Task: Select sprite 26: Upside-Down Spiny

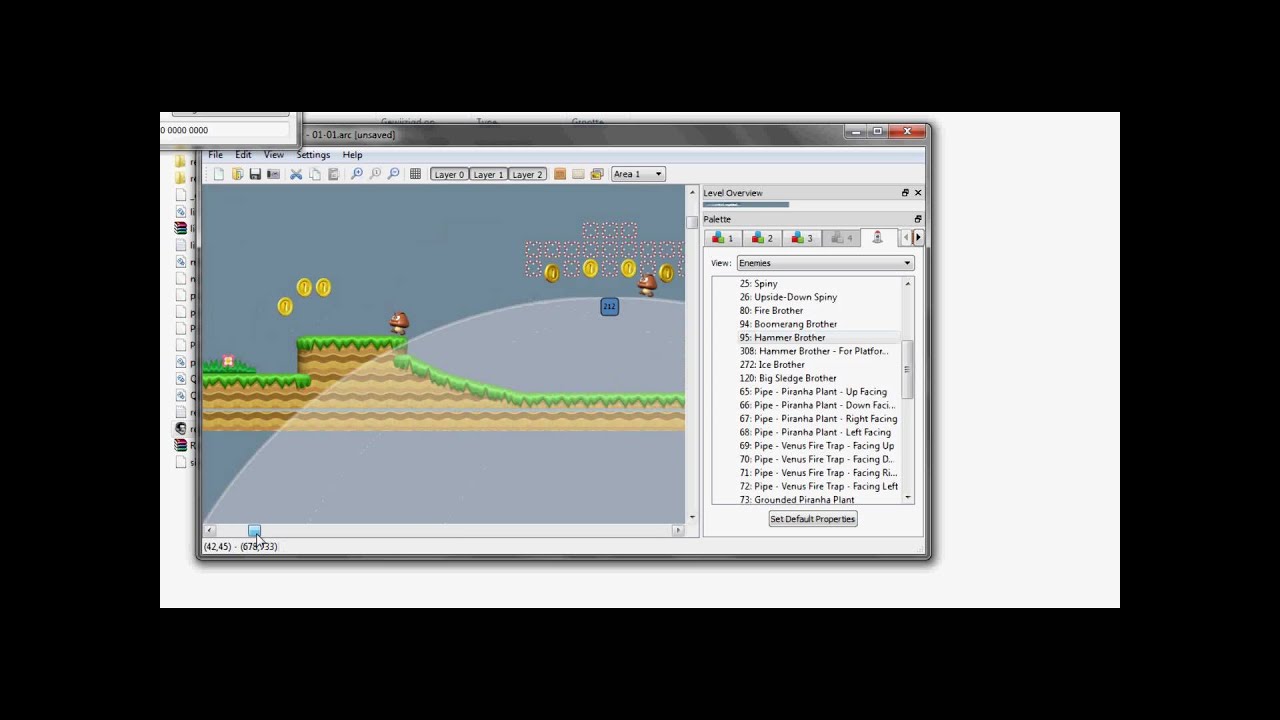Action: pyautogui.click(x=788, y=297)
